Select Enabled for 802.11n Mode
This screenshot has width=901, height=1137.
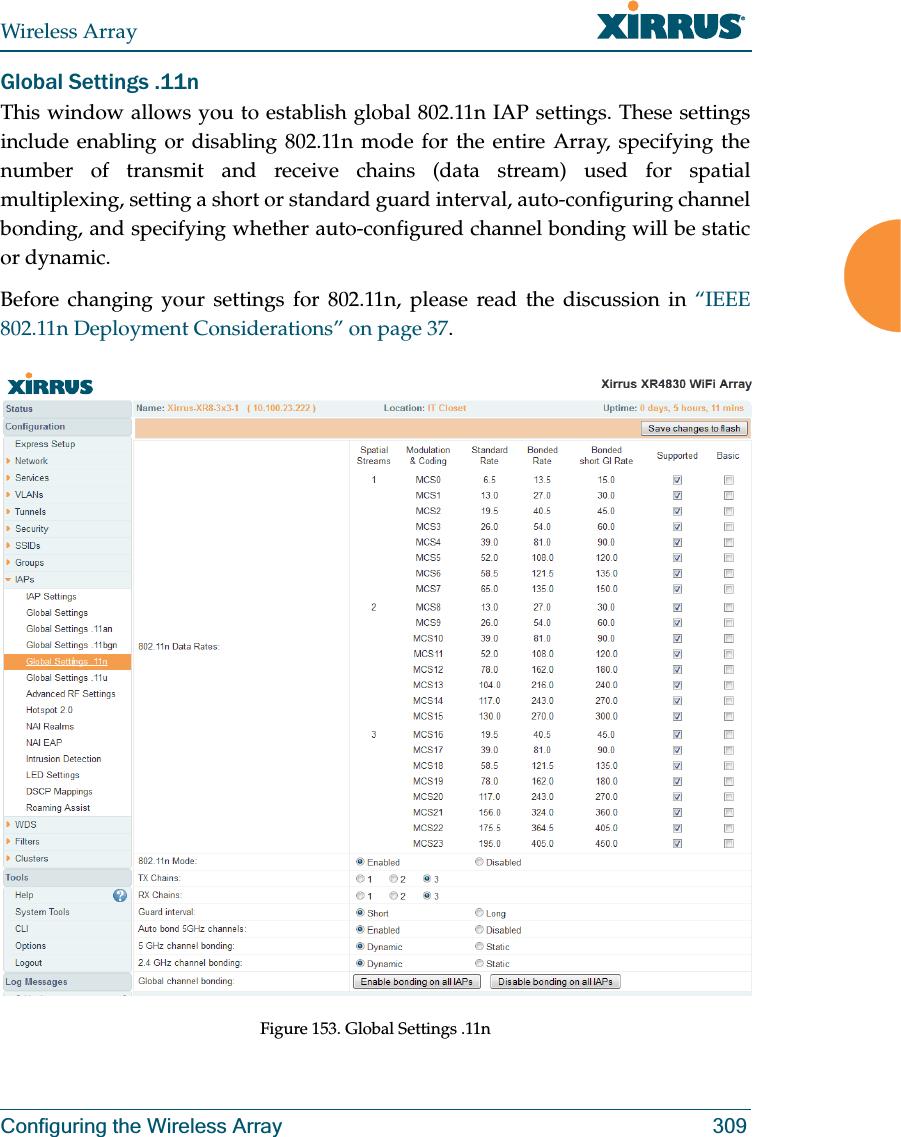(360, 862)
